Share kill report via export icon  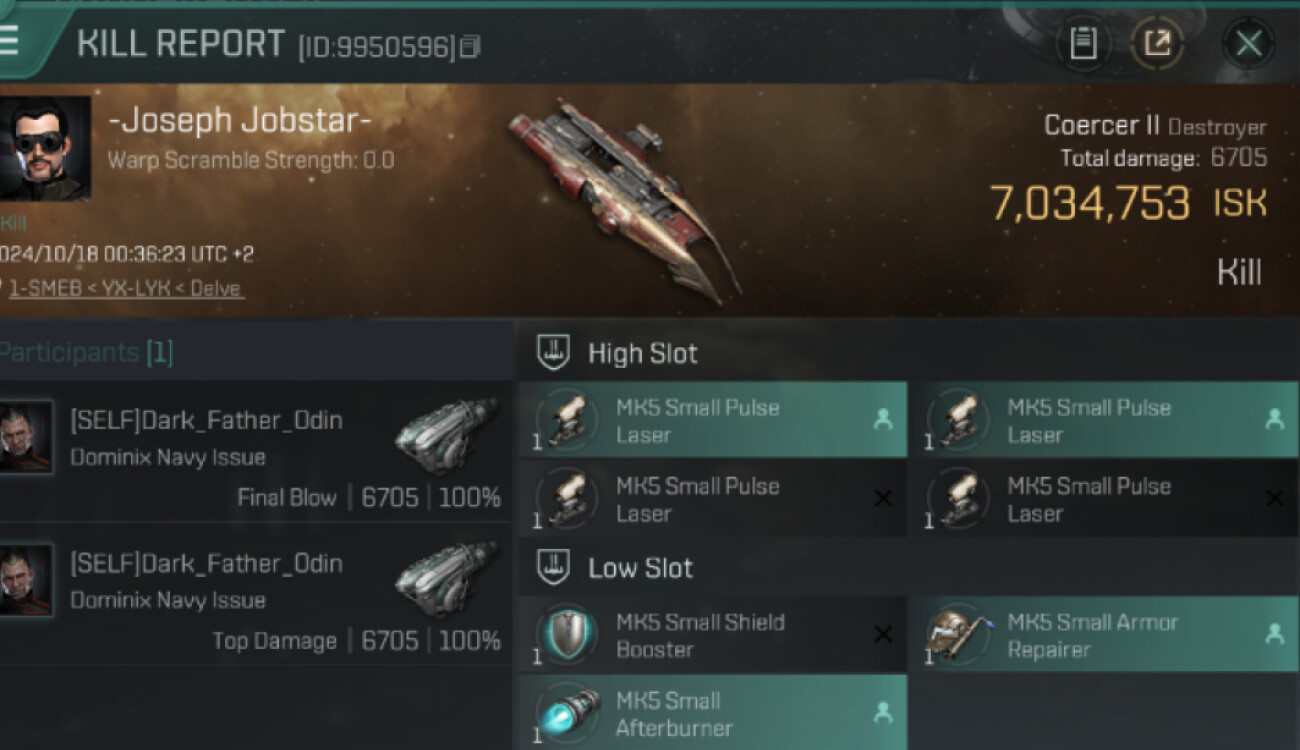[x=1157, y=43]
